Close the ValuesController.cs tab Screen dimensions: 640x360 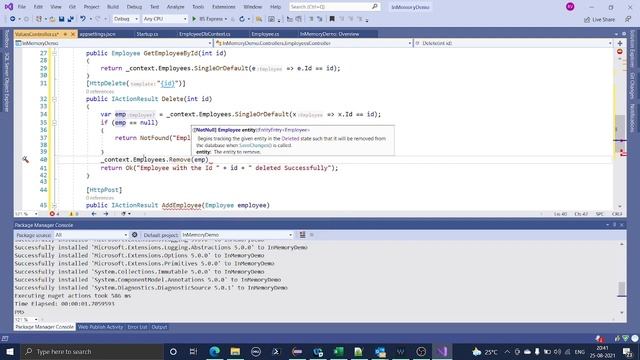[73, 34]
